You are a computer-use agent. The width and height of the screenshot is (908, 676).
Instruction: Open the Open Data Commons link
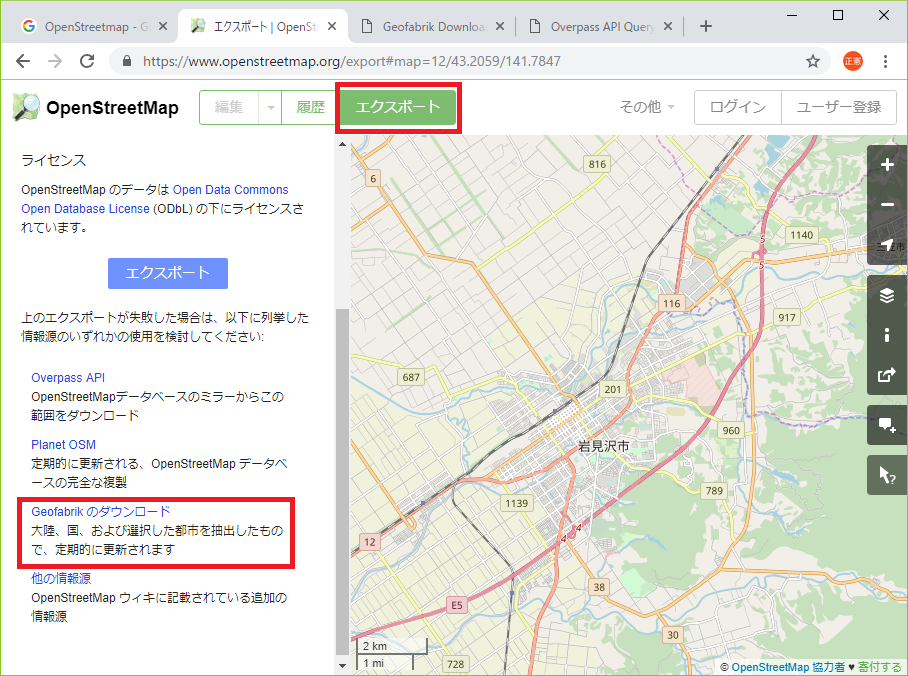coord(230,190)
